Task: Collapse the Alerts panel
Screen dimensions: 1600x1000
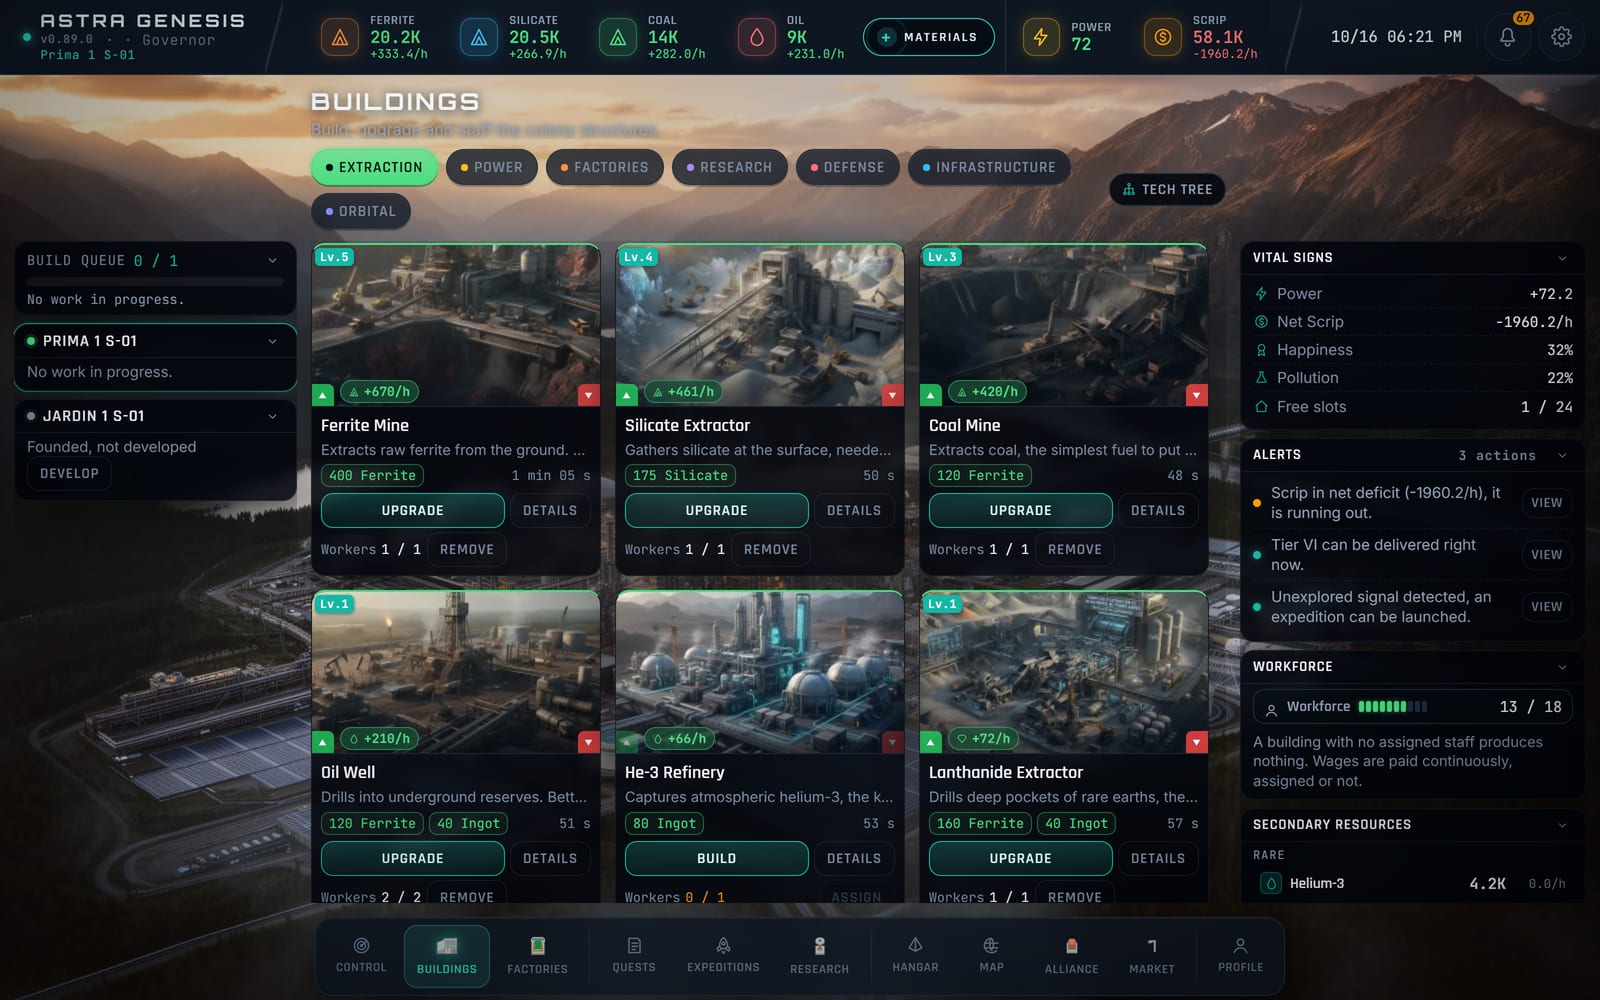Action: [x=1562, y=455]
